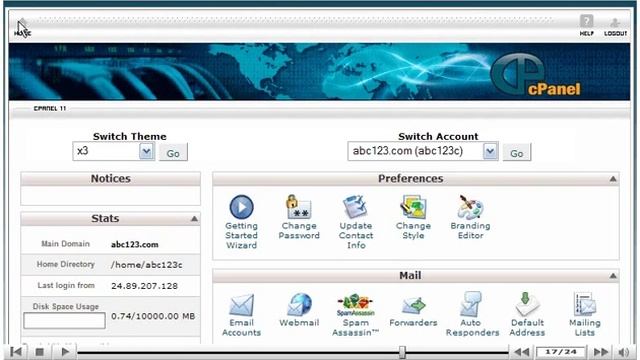Open the Change Password icon

click(299, 207)
